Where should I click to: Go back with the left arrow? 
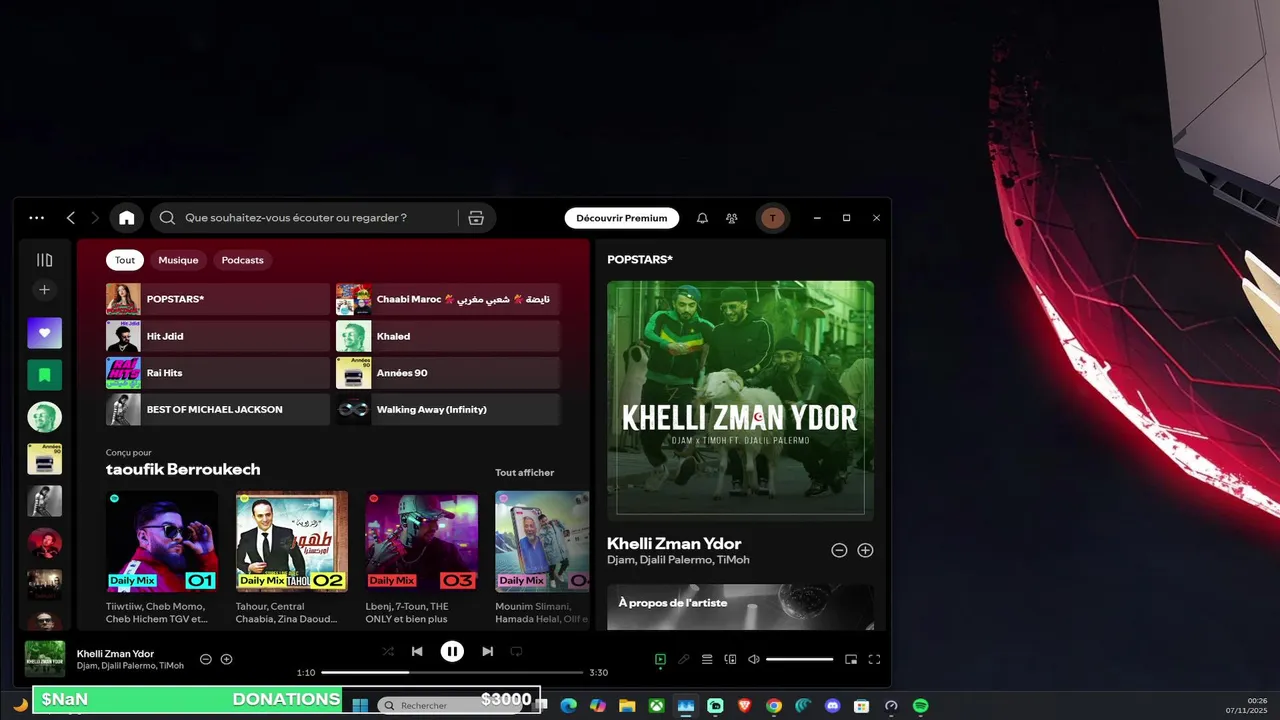point(71,218)
